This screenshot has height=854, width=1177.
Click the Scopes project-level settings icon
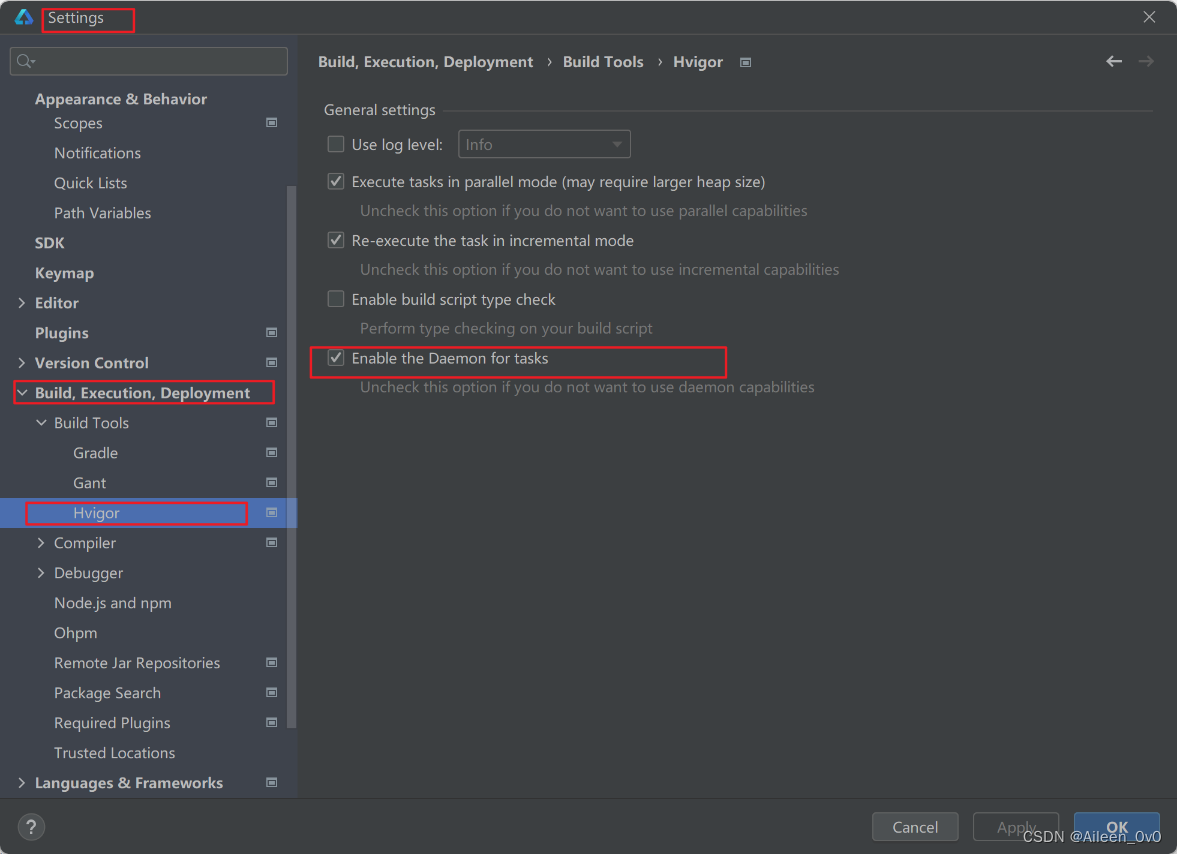point(272,122)
